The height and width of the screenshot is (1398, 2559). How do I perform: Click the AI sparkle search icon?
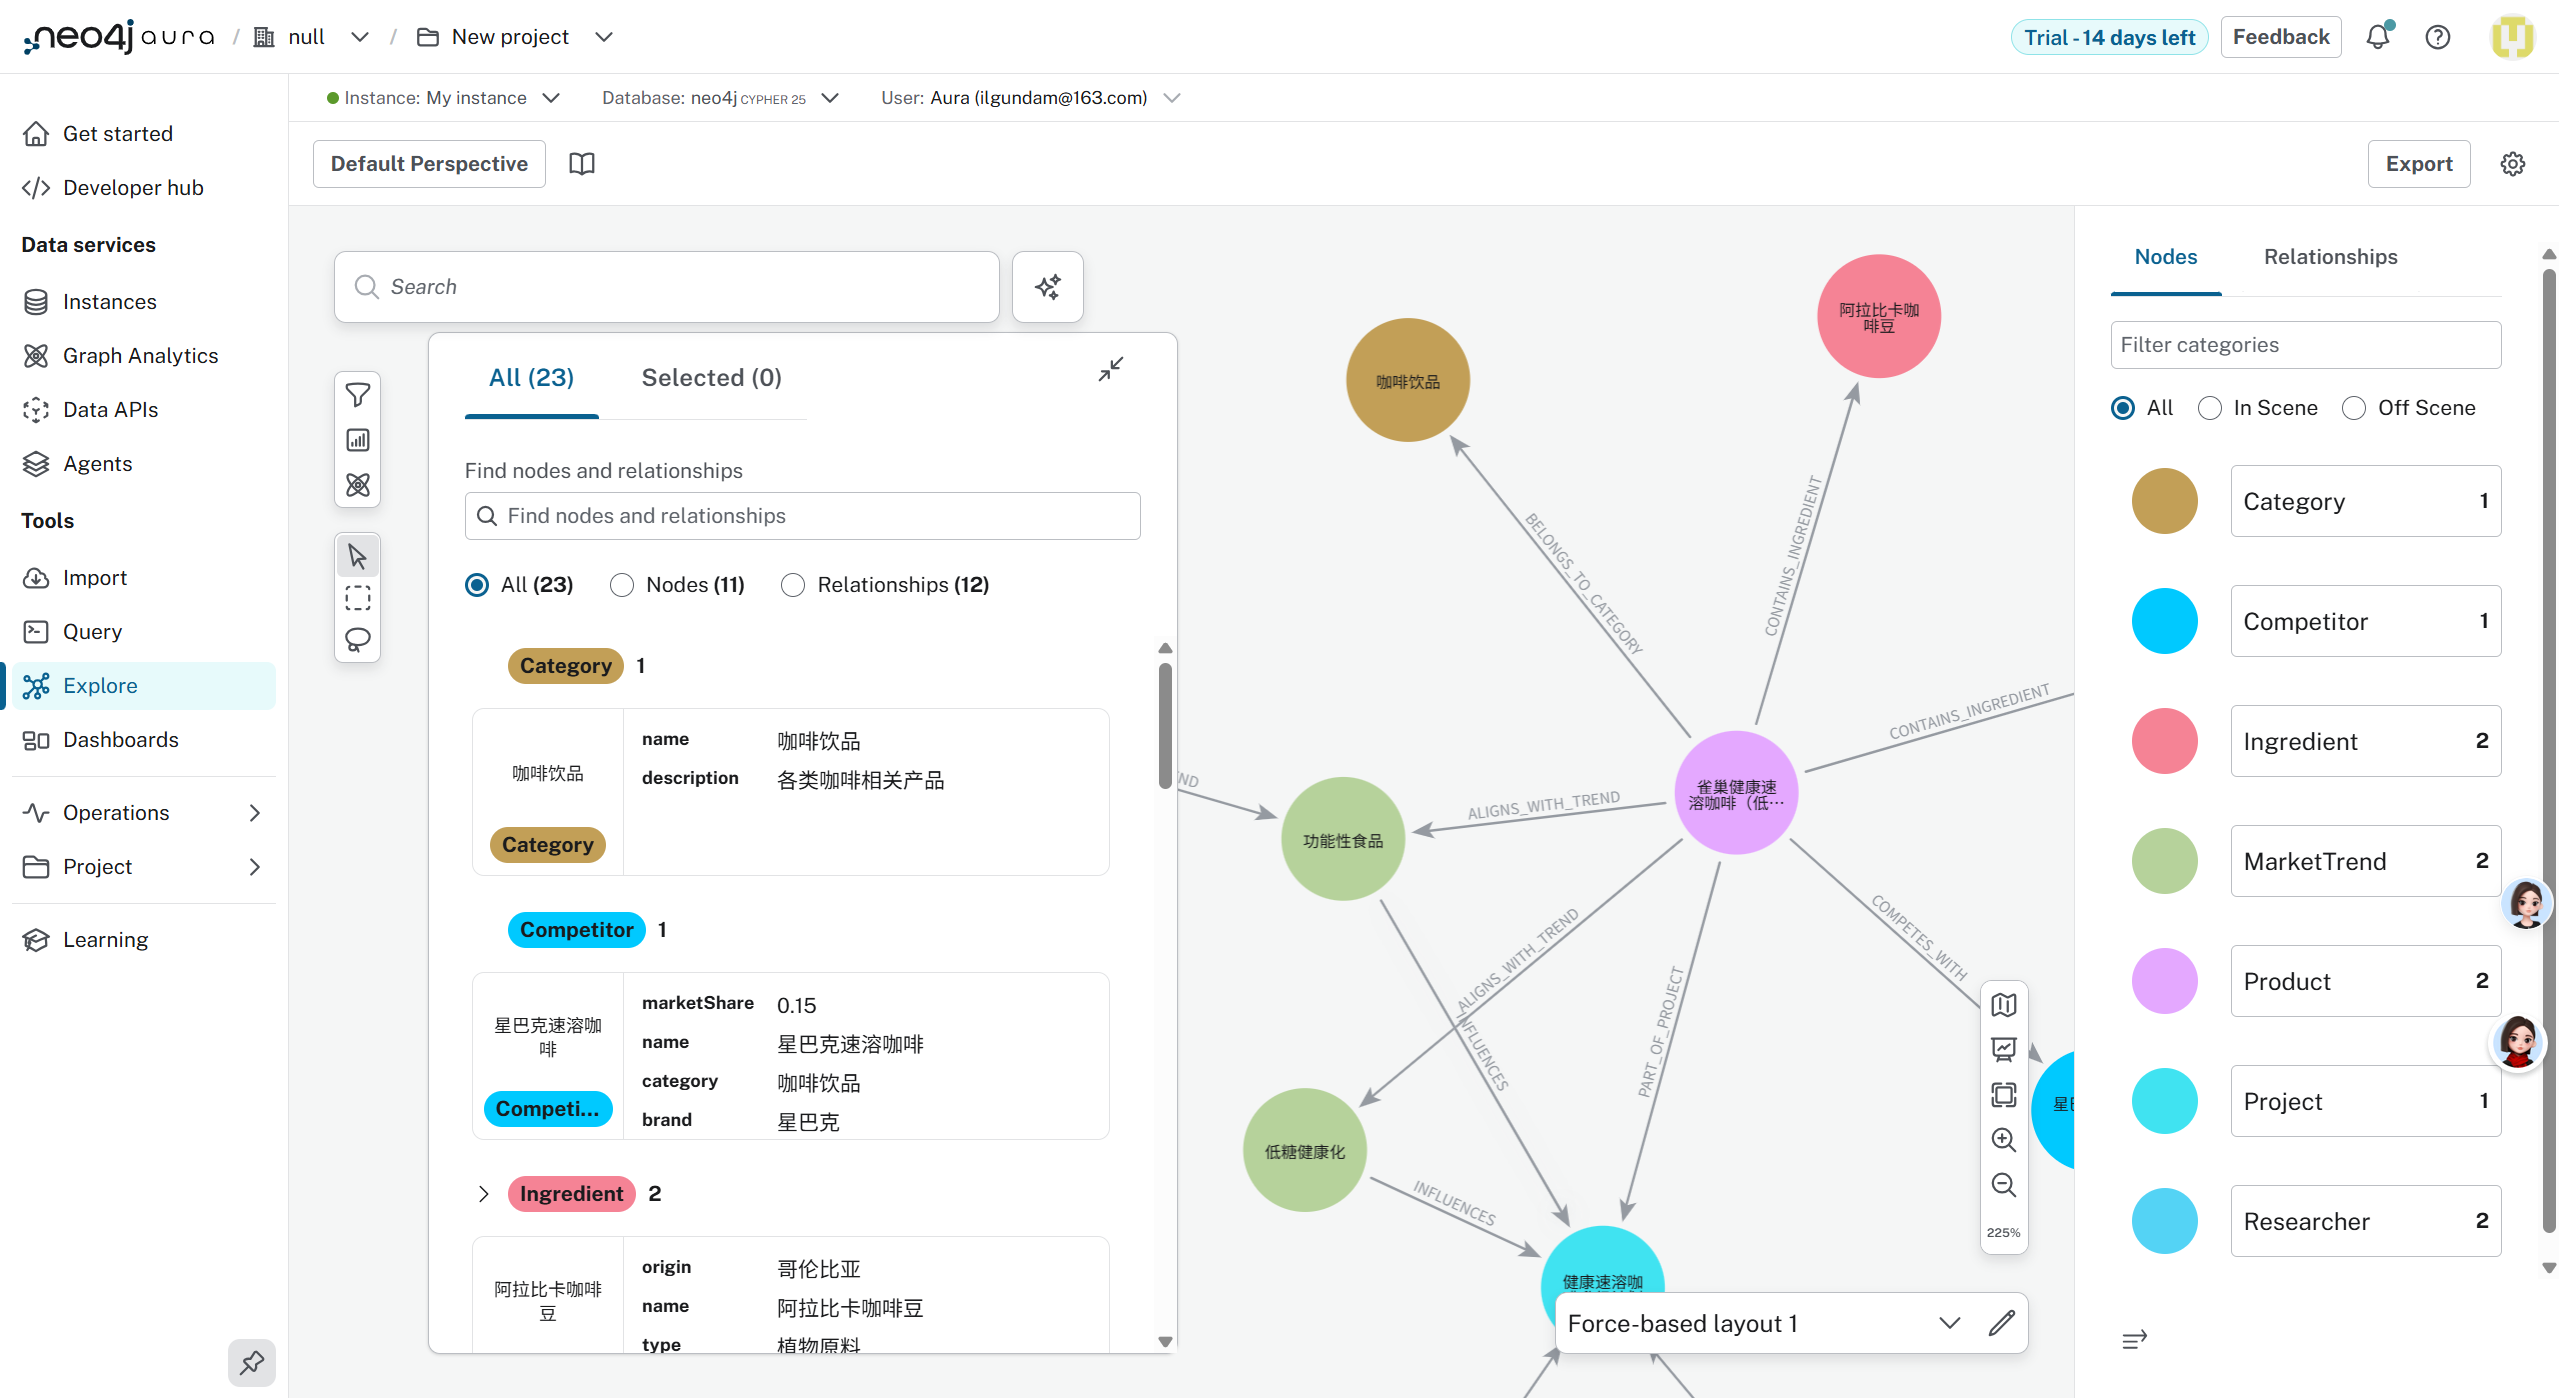point(1047,287)
